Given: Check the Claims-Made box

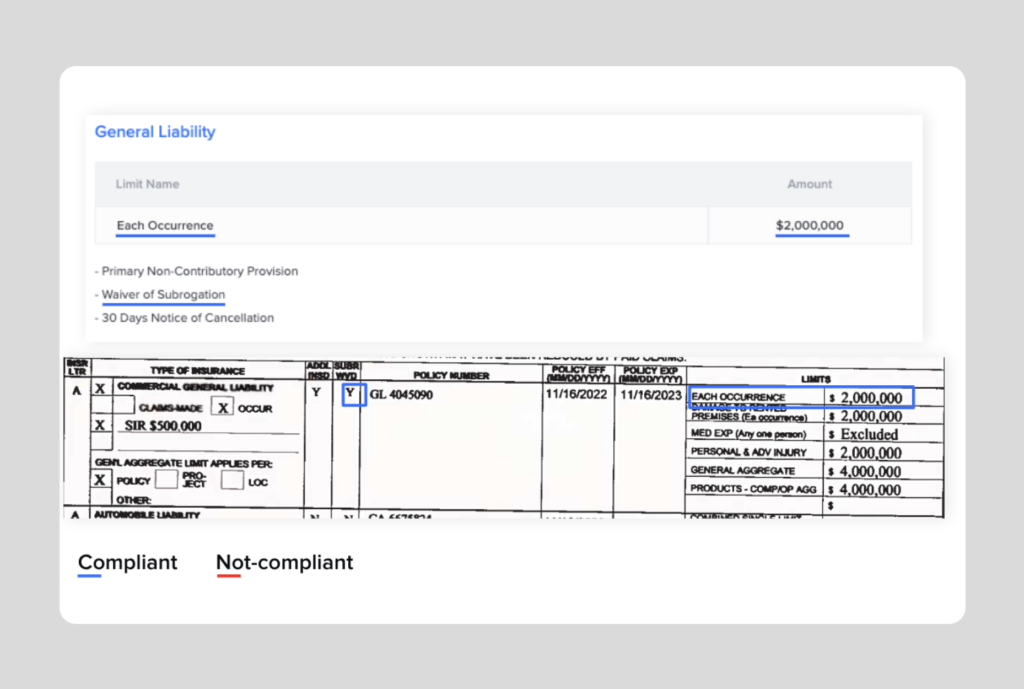Looking at the screenshot, I should [123, 406].
